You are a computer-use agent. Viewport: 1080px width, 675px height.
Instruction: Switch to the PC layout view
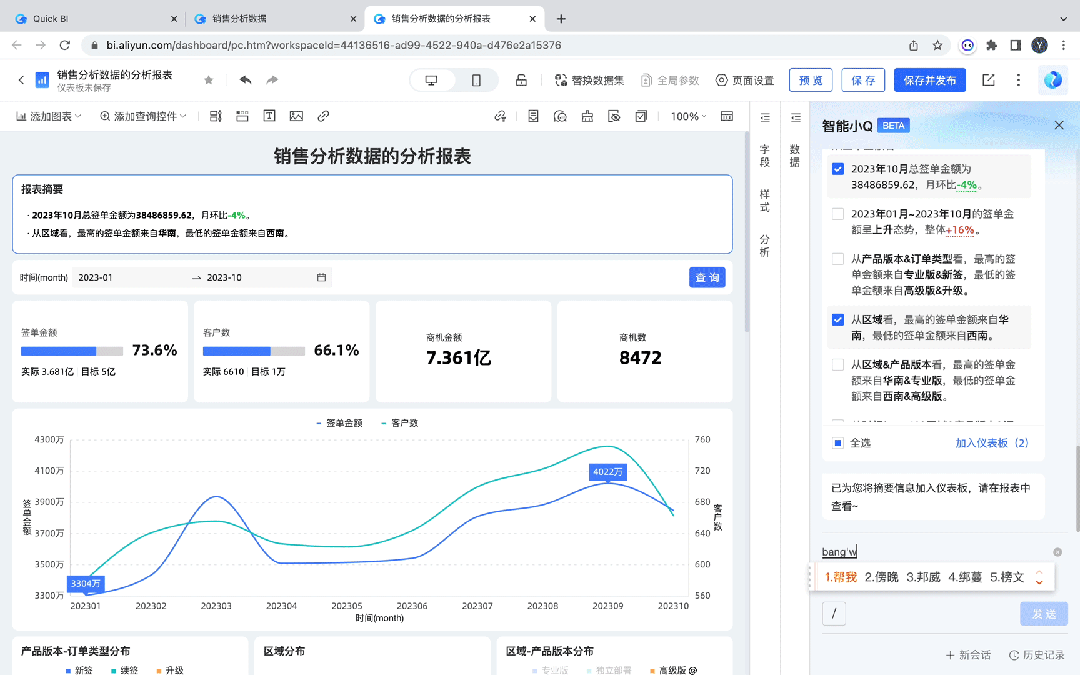pyautogui.click(x=432, y=81)
